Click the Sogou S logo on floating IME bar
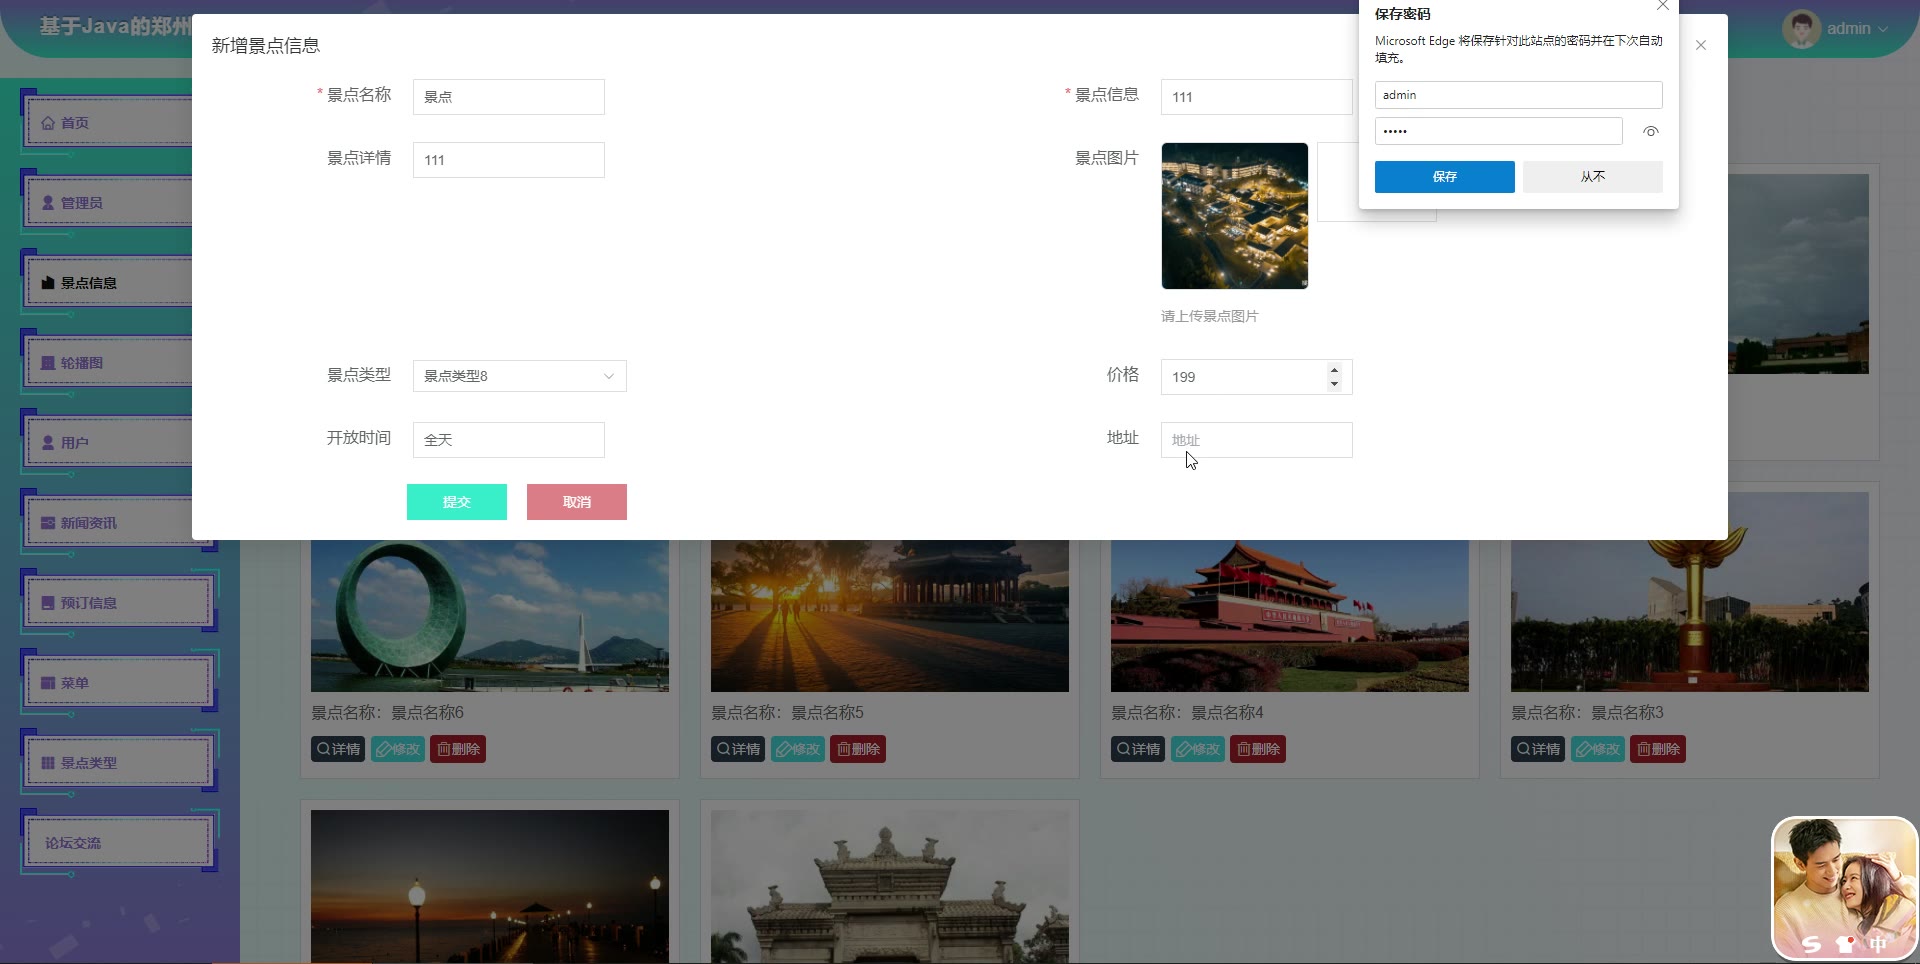This screenshot has width=1920, height=964. (1811, 943)
